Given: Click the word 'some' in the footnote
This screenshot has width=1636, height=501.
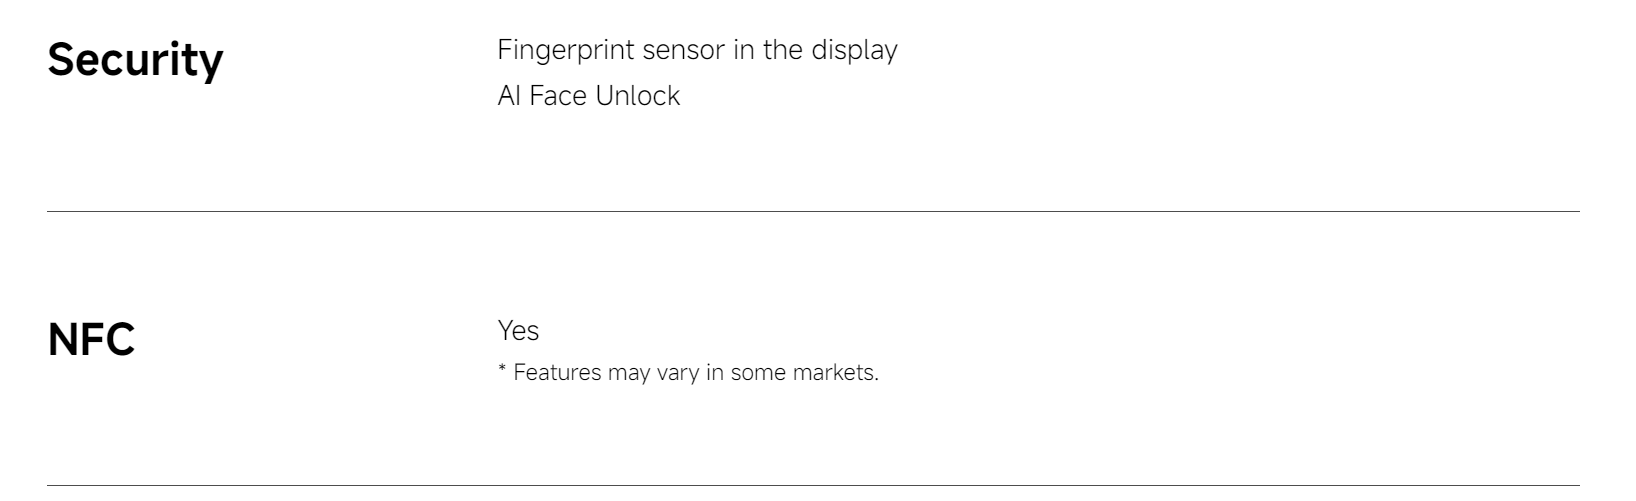Looking at the screenshot, I should [x=758, y=373].
